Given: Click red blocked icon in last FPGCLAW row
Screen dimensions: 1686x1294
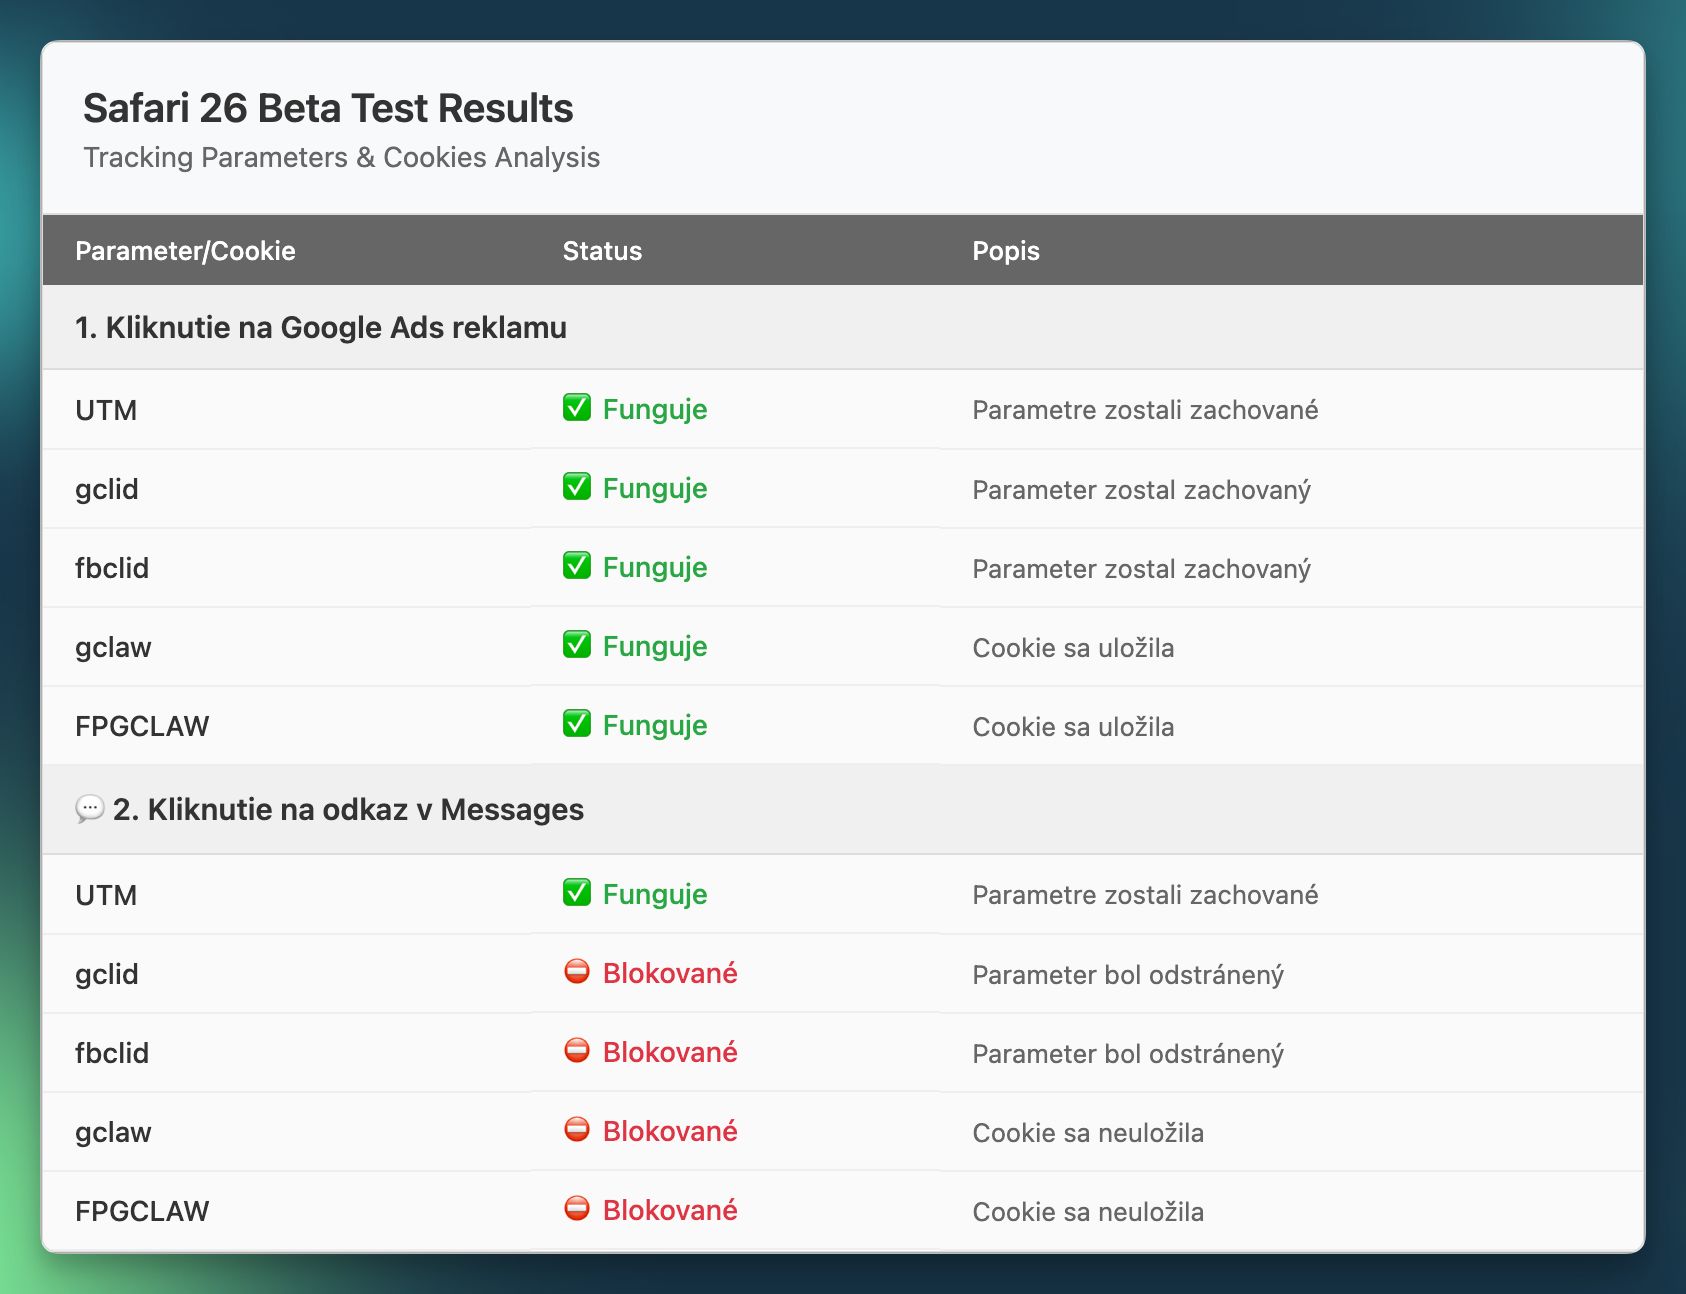Looking at the screenshot, I should coord(576,1209).
